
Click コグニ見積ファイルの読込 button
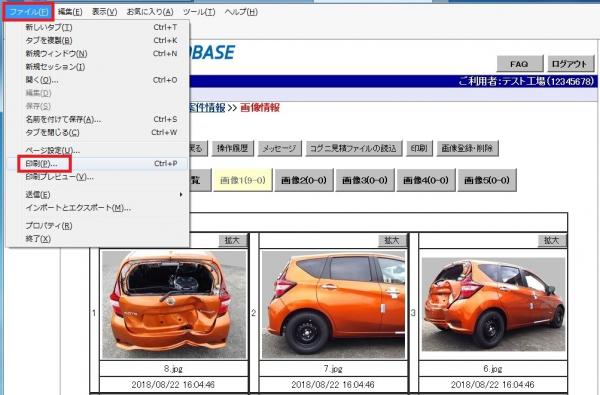click(x=354, y=148)
